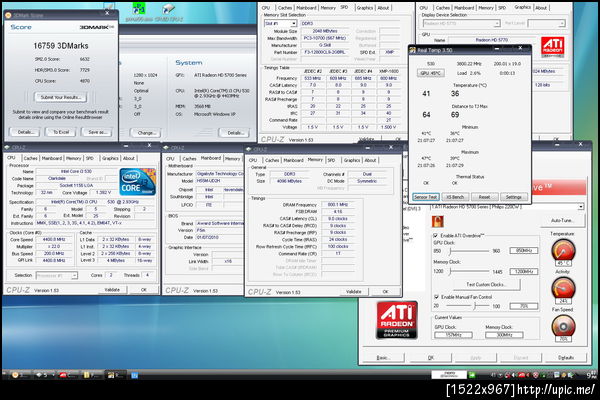This screenshot has height=400, width=600.
Task: Enable ATI Overdrive checkbox
Action: (x=435, y=235)
